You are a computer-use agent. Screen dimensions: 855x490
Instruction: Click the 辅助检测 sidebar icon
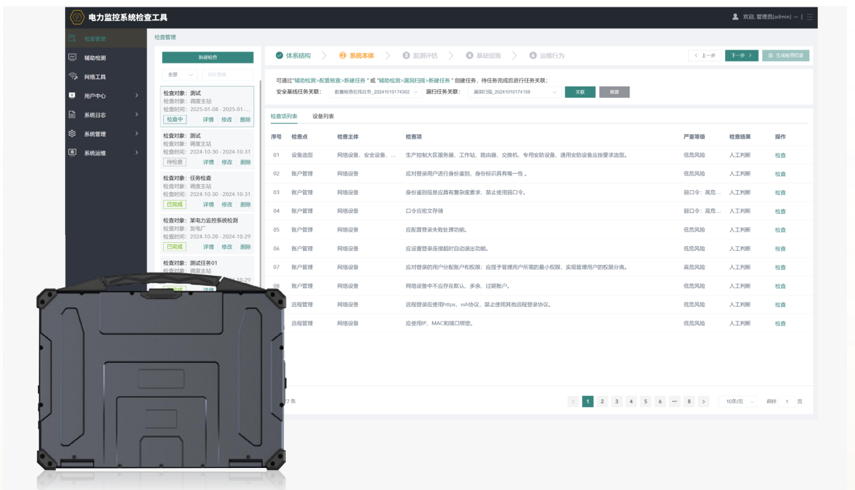click(73, 58)
